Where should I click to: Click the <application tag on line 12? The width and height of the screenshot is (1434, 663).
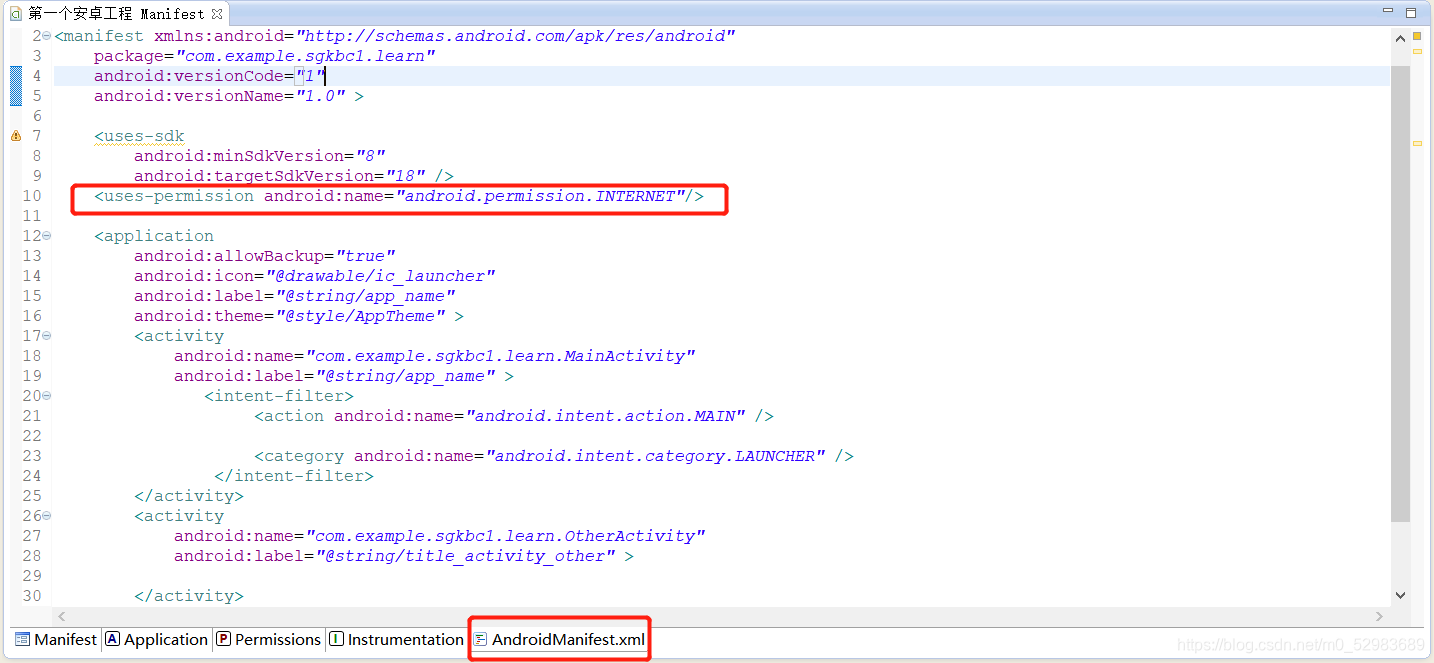[x=154, y=236]
